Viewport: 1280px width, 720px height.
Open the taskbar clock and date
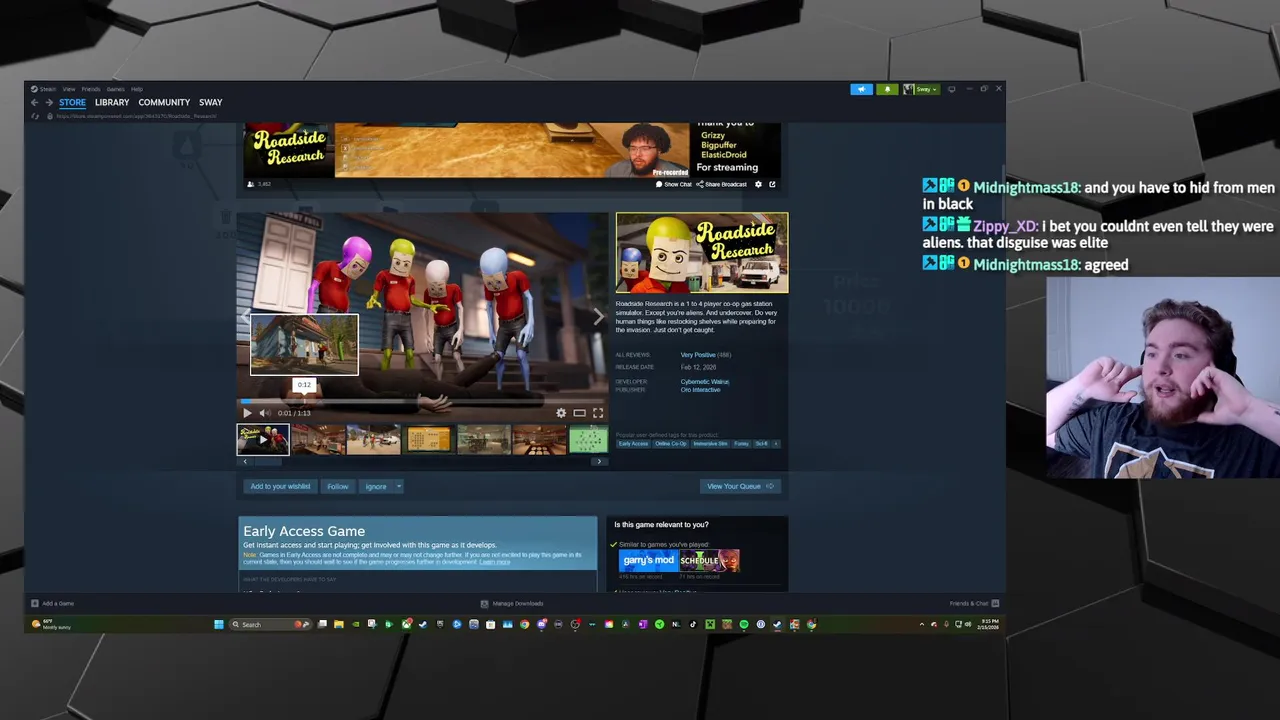click(988, 624)
